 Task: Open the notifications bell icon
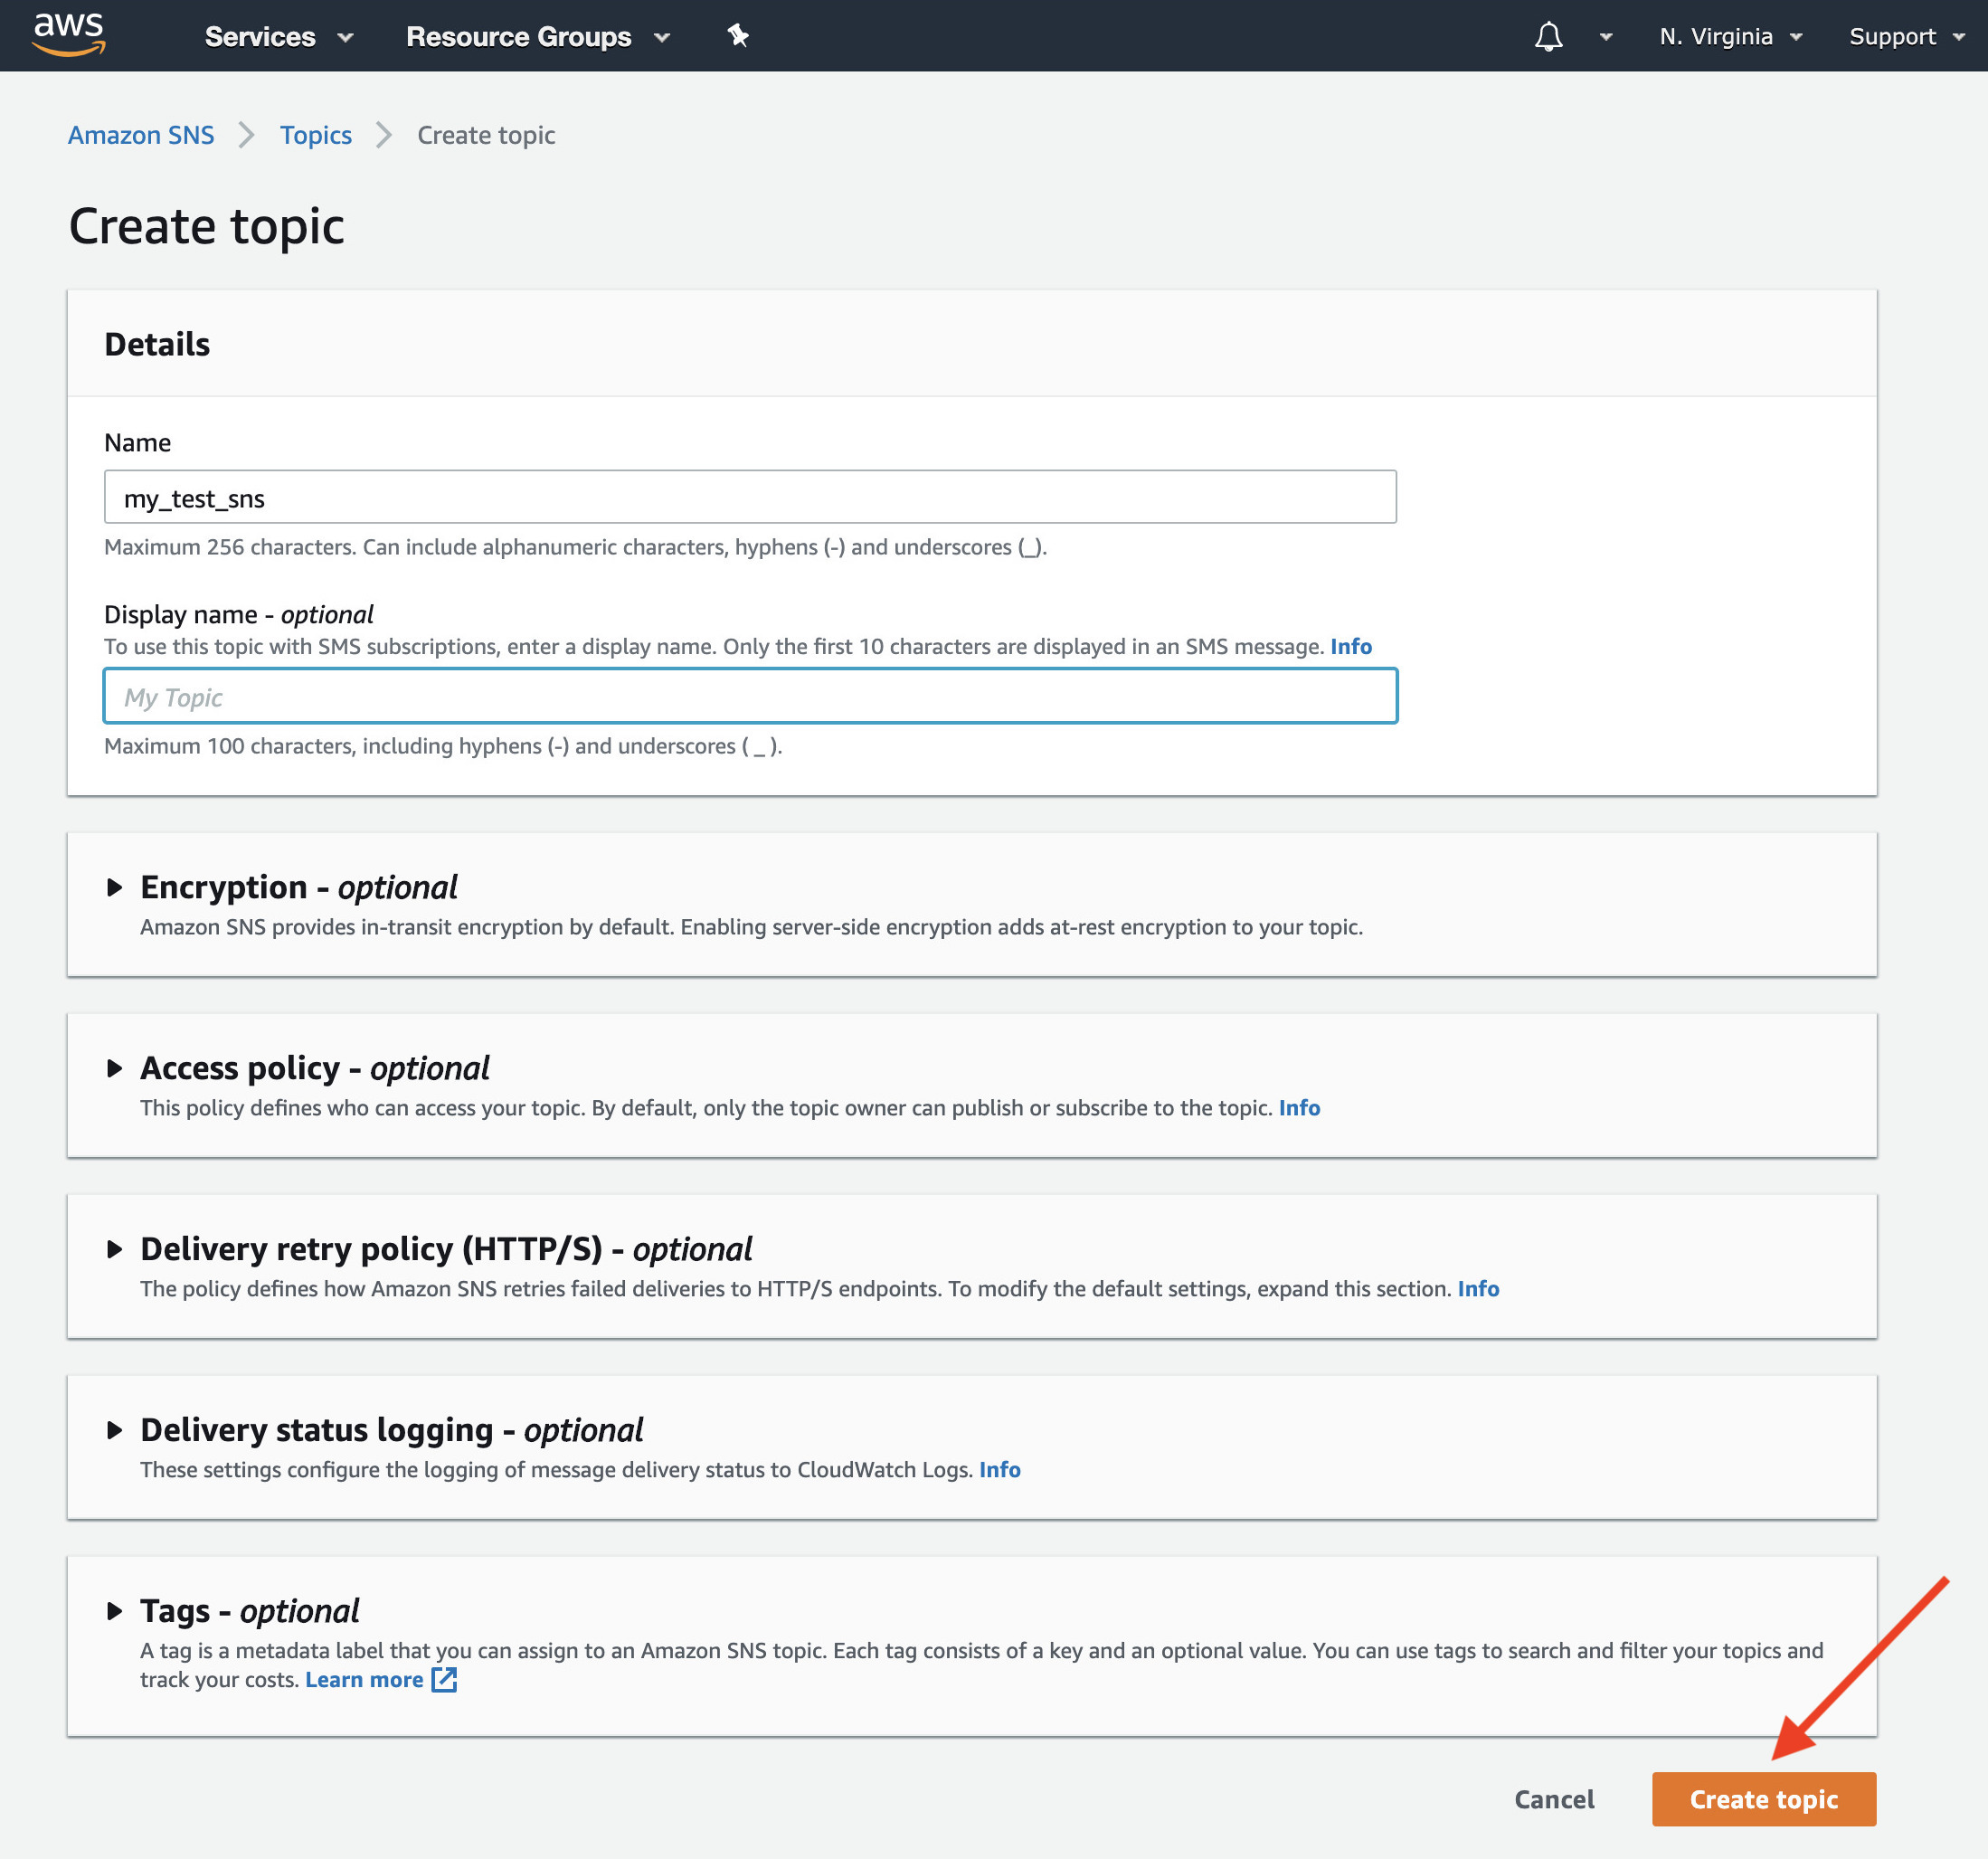pos(1548,37)
